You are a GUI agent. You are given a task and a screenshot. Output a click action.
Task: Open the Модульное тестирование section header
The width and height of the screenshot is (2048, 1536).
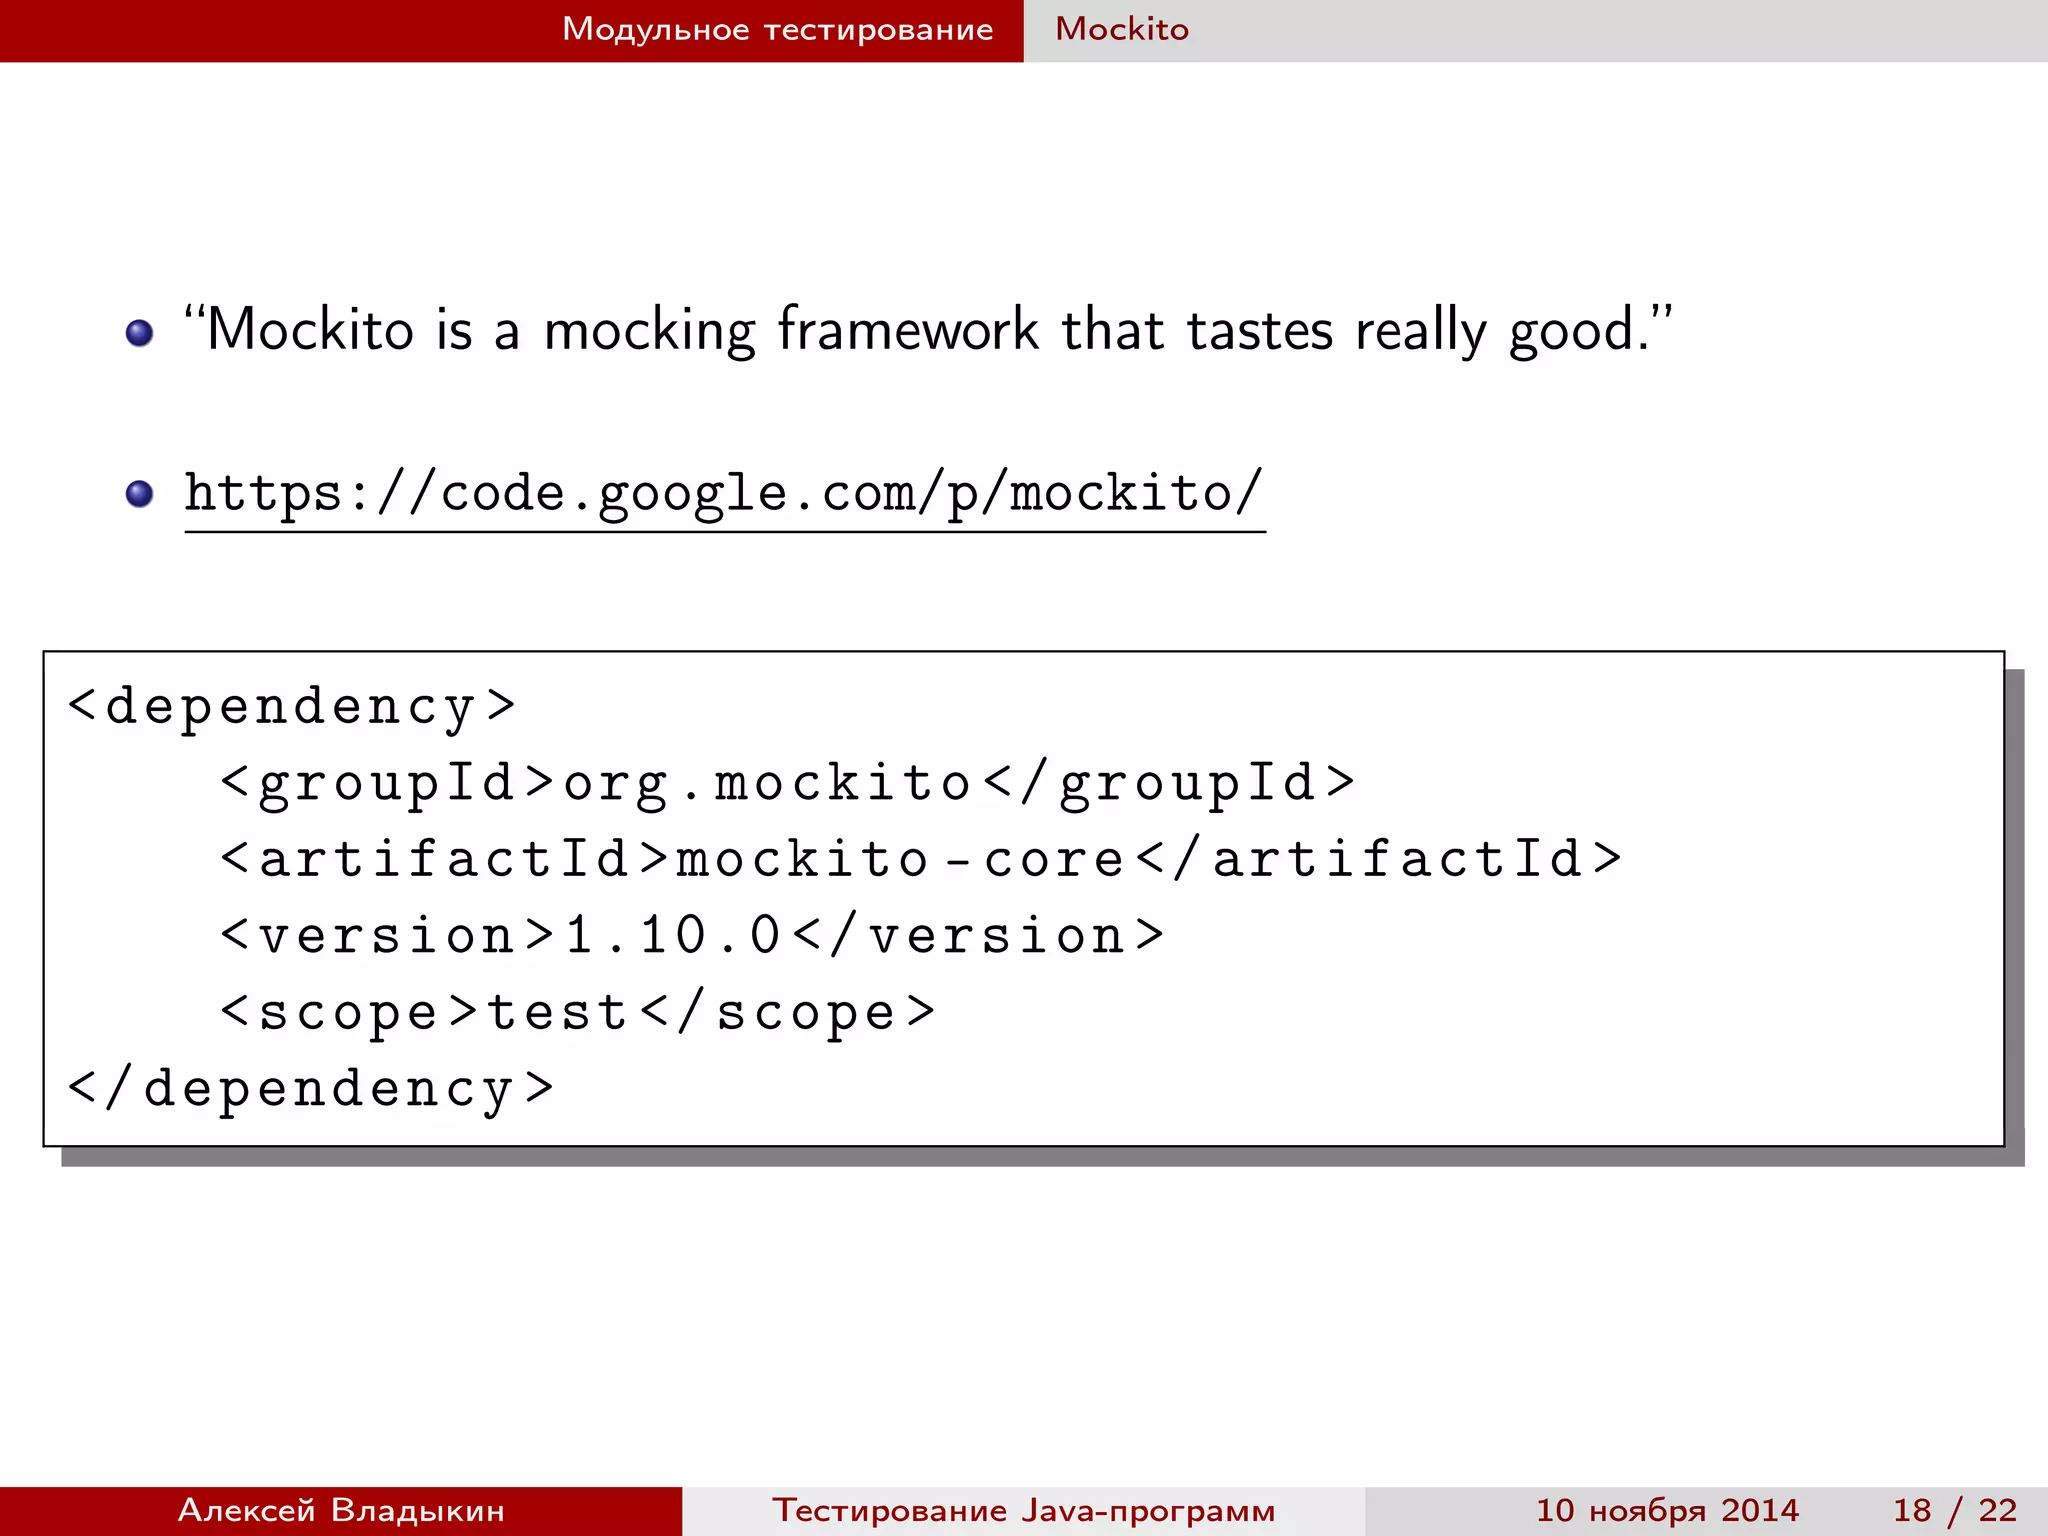(777, 29)
